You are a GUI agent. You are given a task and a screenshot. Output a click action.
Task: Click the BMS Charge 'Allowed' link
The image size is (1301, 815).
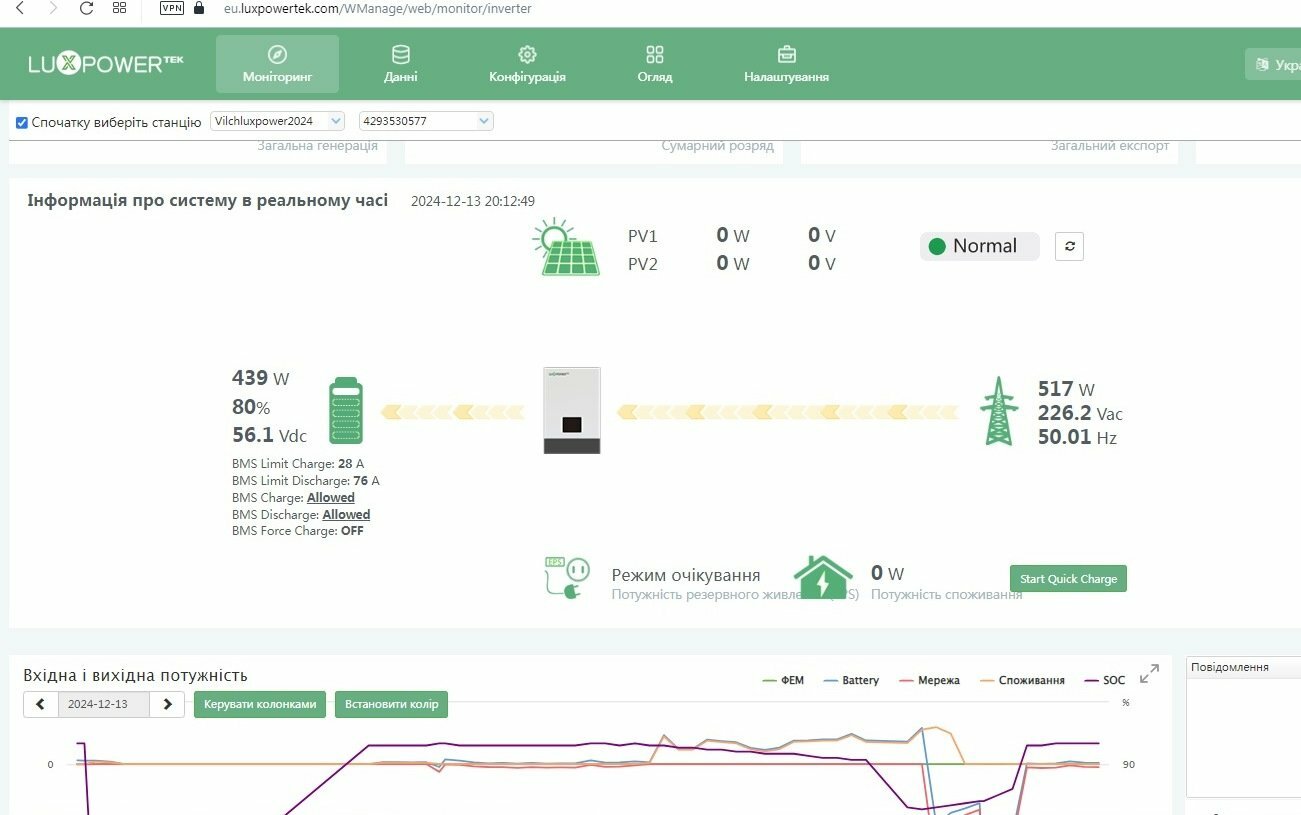(331, 497)
